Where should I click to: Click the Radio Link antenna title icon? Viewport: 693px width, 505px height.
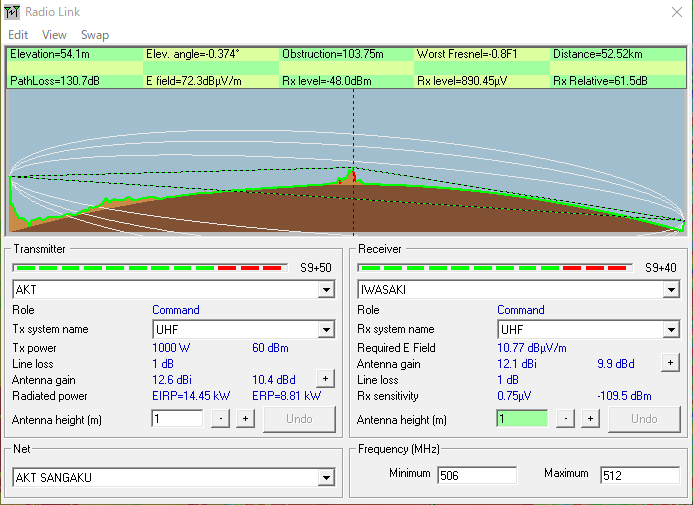(x=11, y=12)
